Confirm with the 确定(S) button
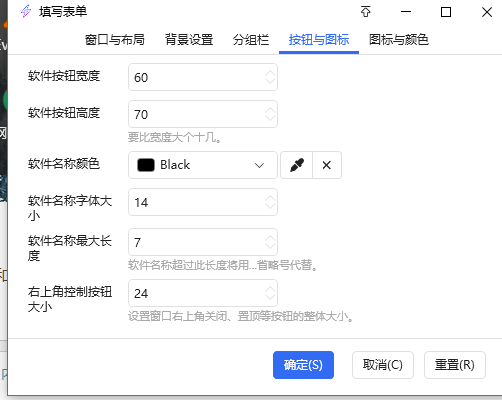 (x=303, y=365)
